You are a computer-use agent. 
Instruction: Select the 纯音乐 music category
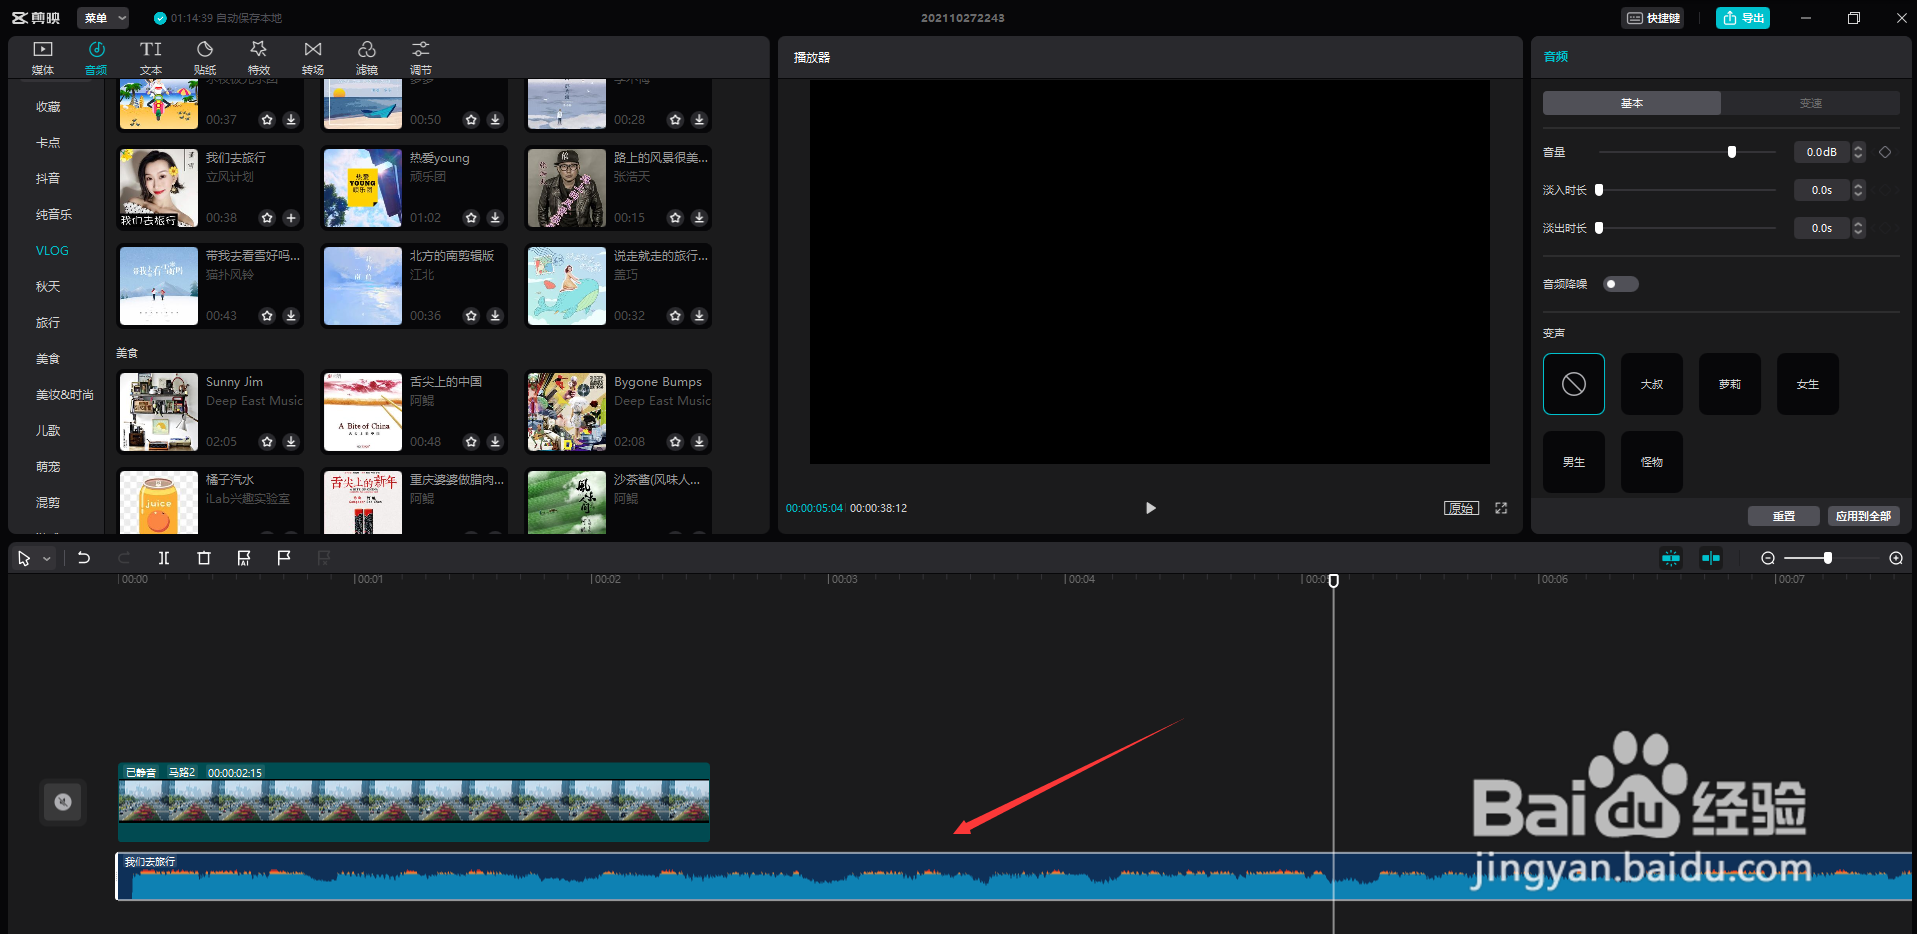[x=54, y=215]
